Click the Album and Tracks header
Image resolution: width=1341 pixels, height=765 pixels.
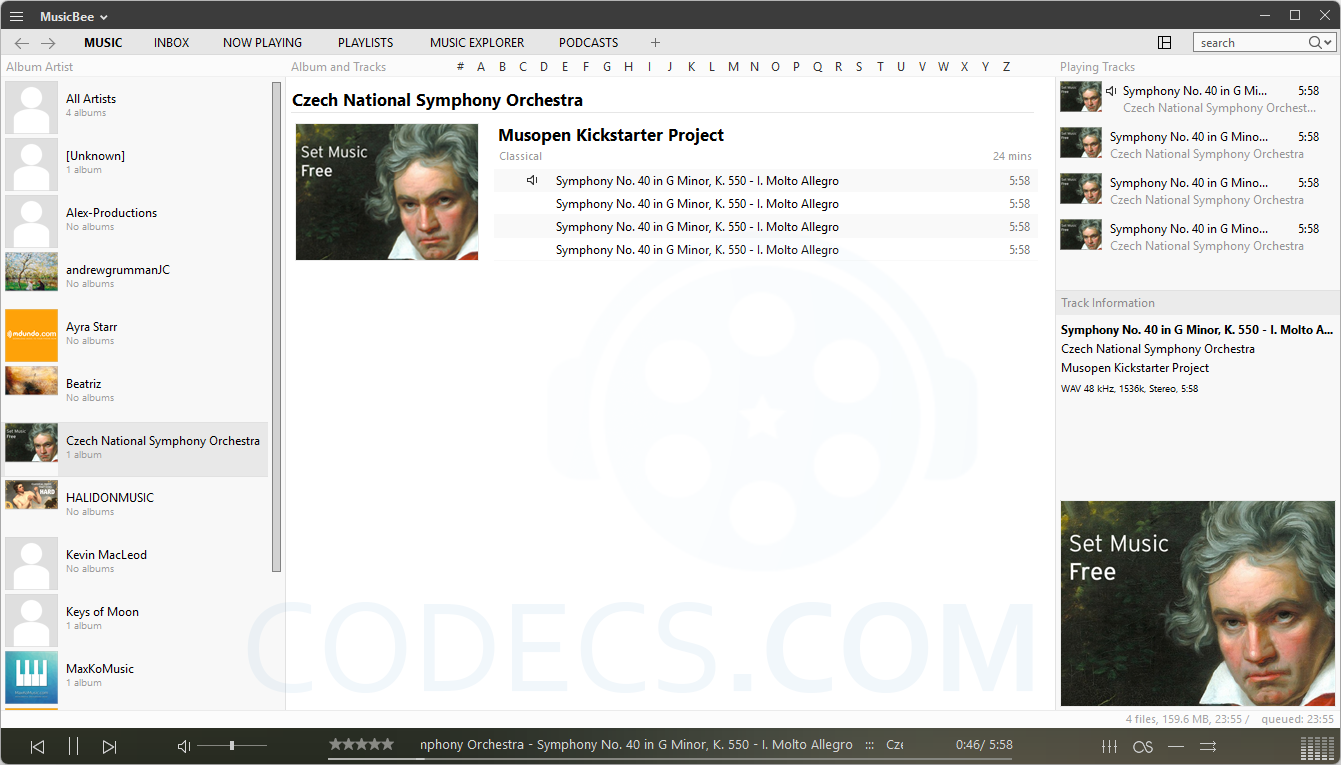tap(338, 67)
